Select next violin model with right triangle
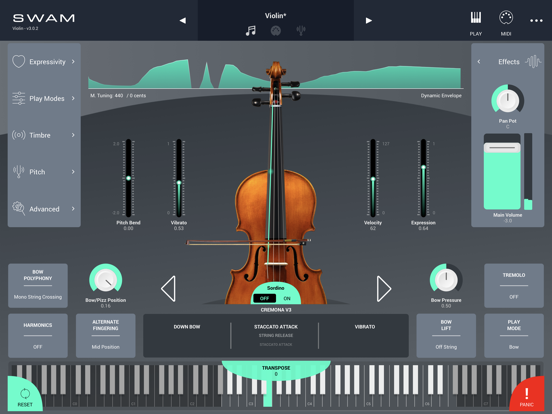This screenshot has height=414, width=552. [384, 289]
